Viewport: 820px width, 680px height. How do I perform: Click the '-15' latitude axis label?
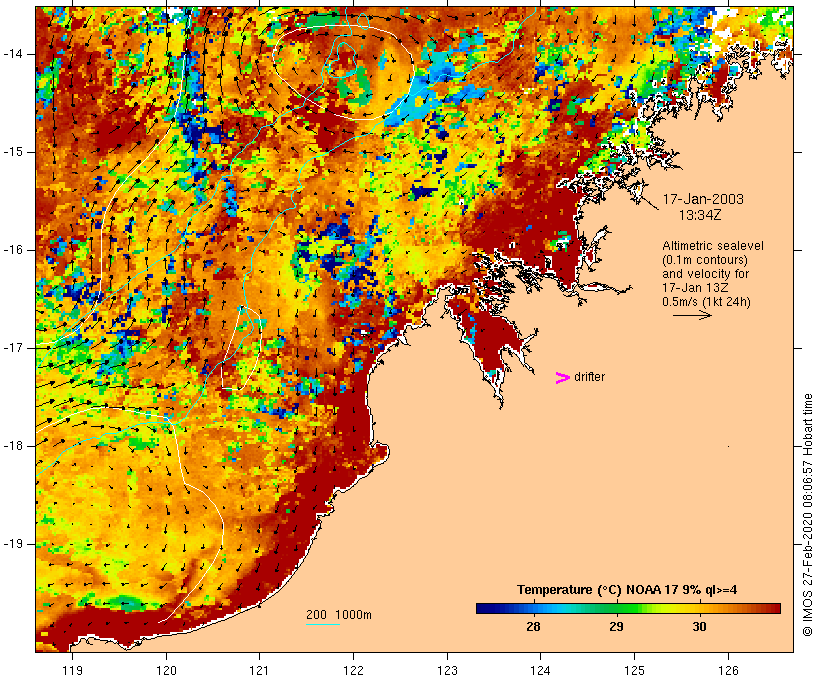coord(13,152)
